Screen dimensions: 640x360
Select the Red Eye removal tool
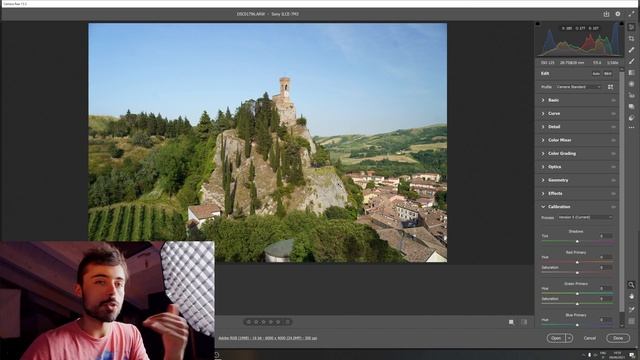631,95
